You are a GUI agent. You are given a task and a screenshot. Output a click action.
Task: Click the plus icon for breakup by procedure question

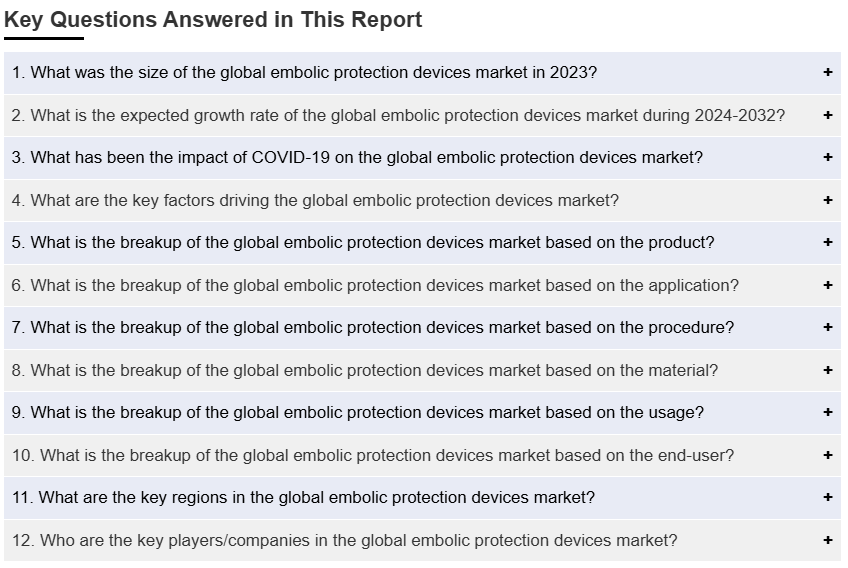coord(828,328)
